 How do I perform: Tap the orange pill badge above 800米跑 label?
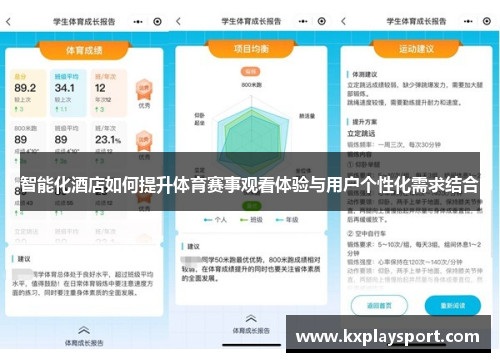click(x=251, y=72)
